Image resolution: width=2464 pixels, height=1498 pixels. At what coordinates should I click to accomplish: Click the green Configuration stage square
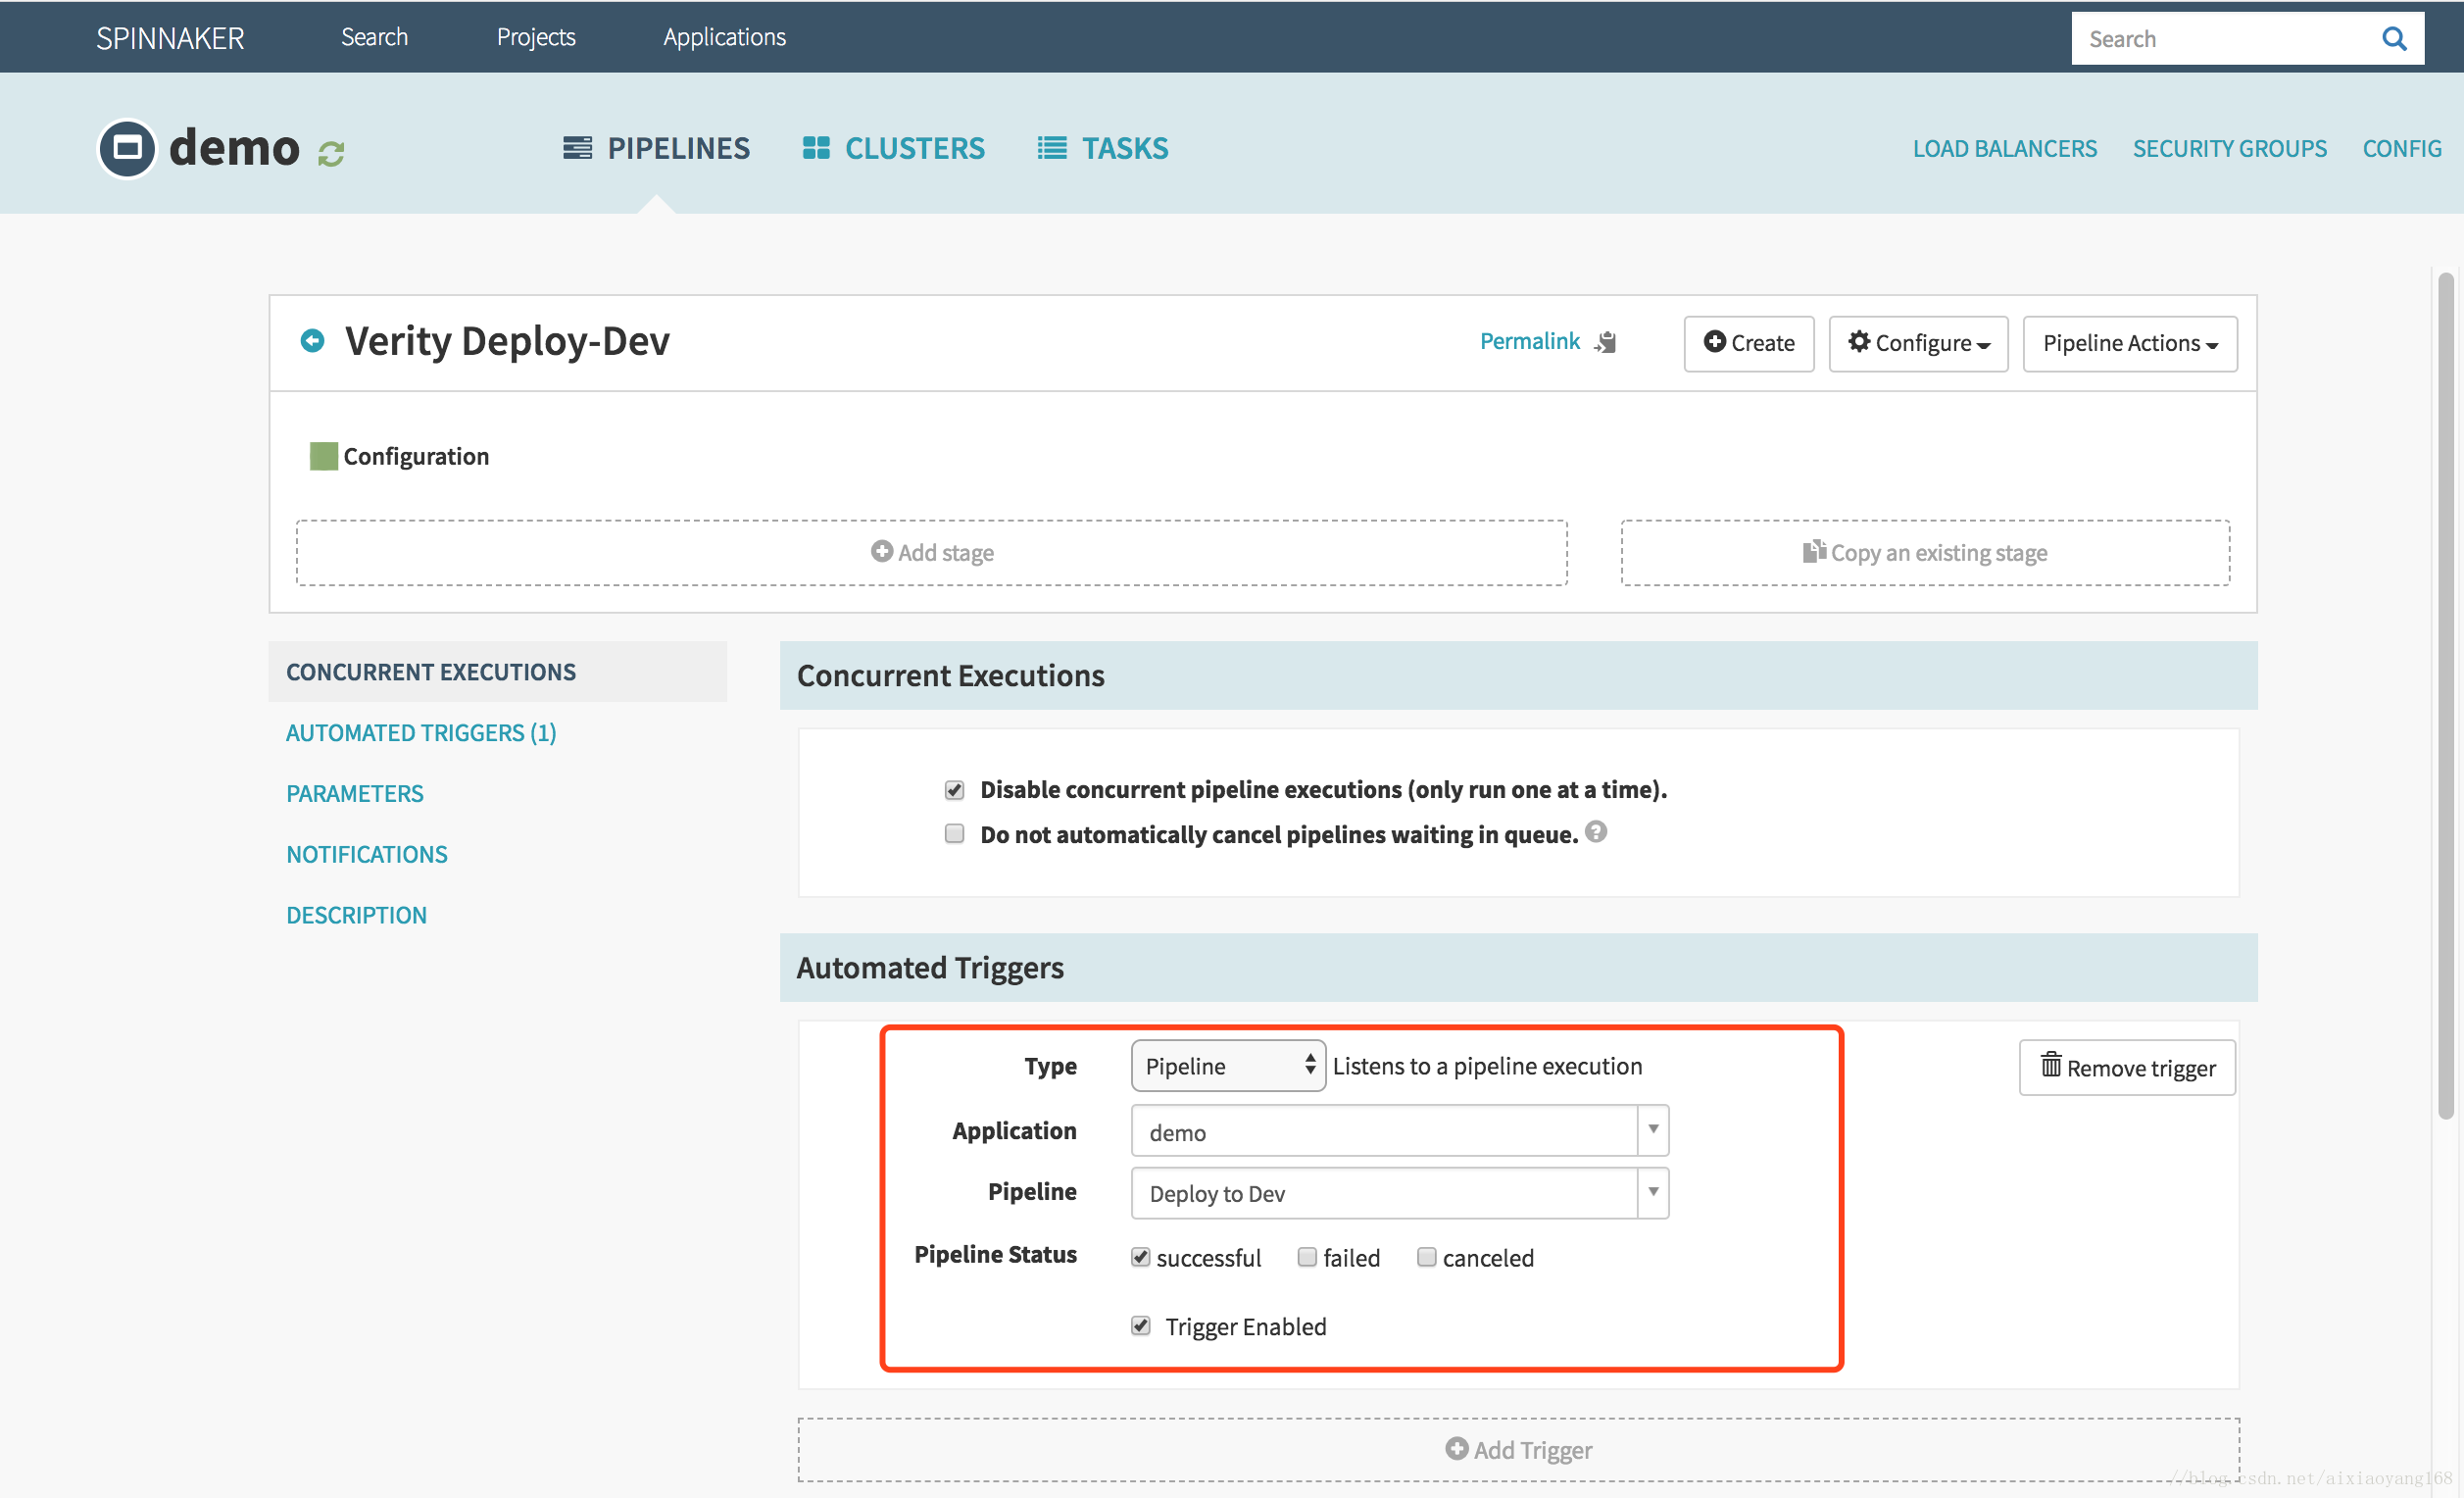pyautogui.click(x=323, y=456)
